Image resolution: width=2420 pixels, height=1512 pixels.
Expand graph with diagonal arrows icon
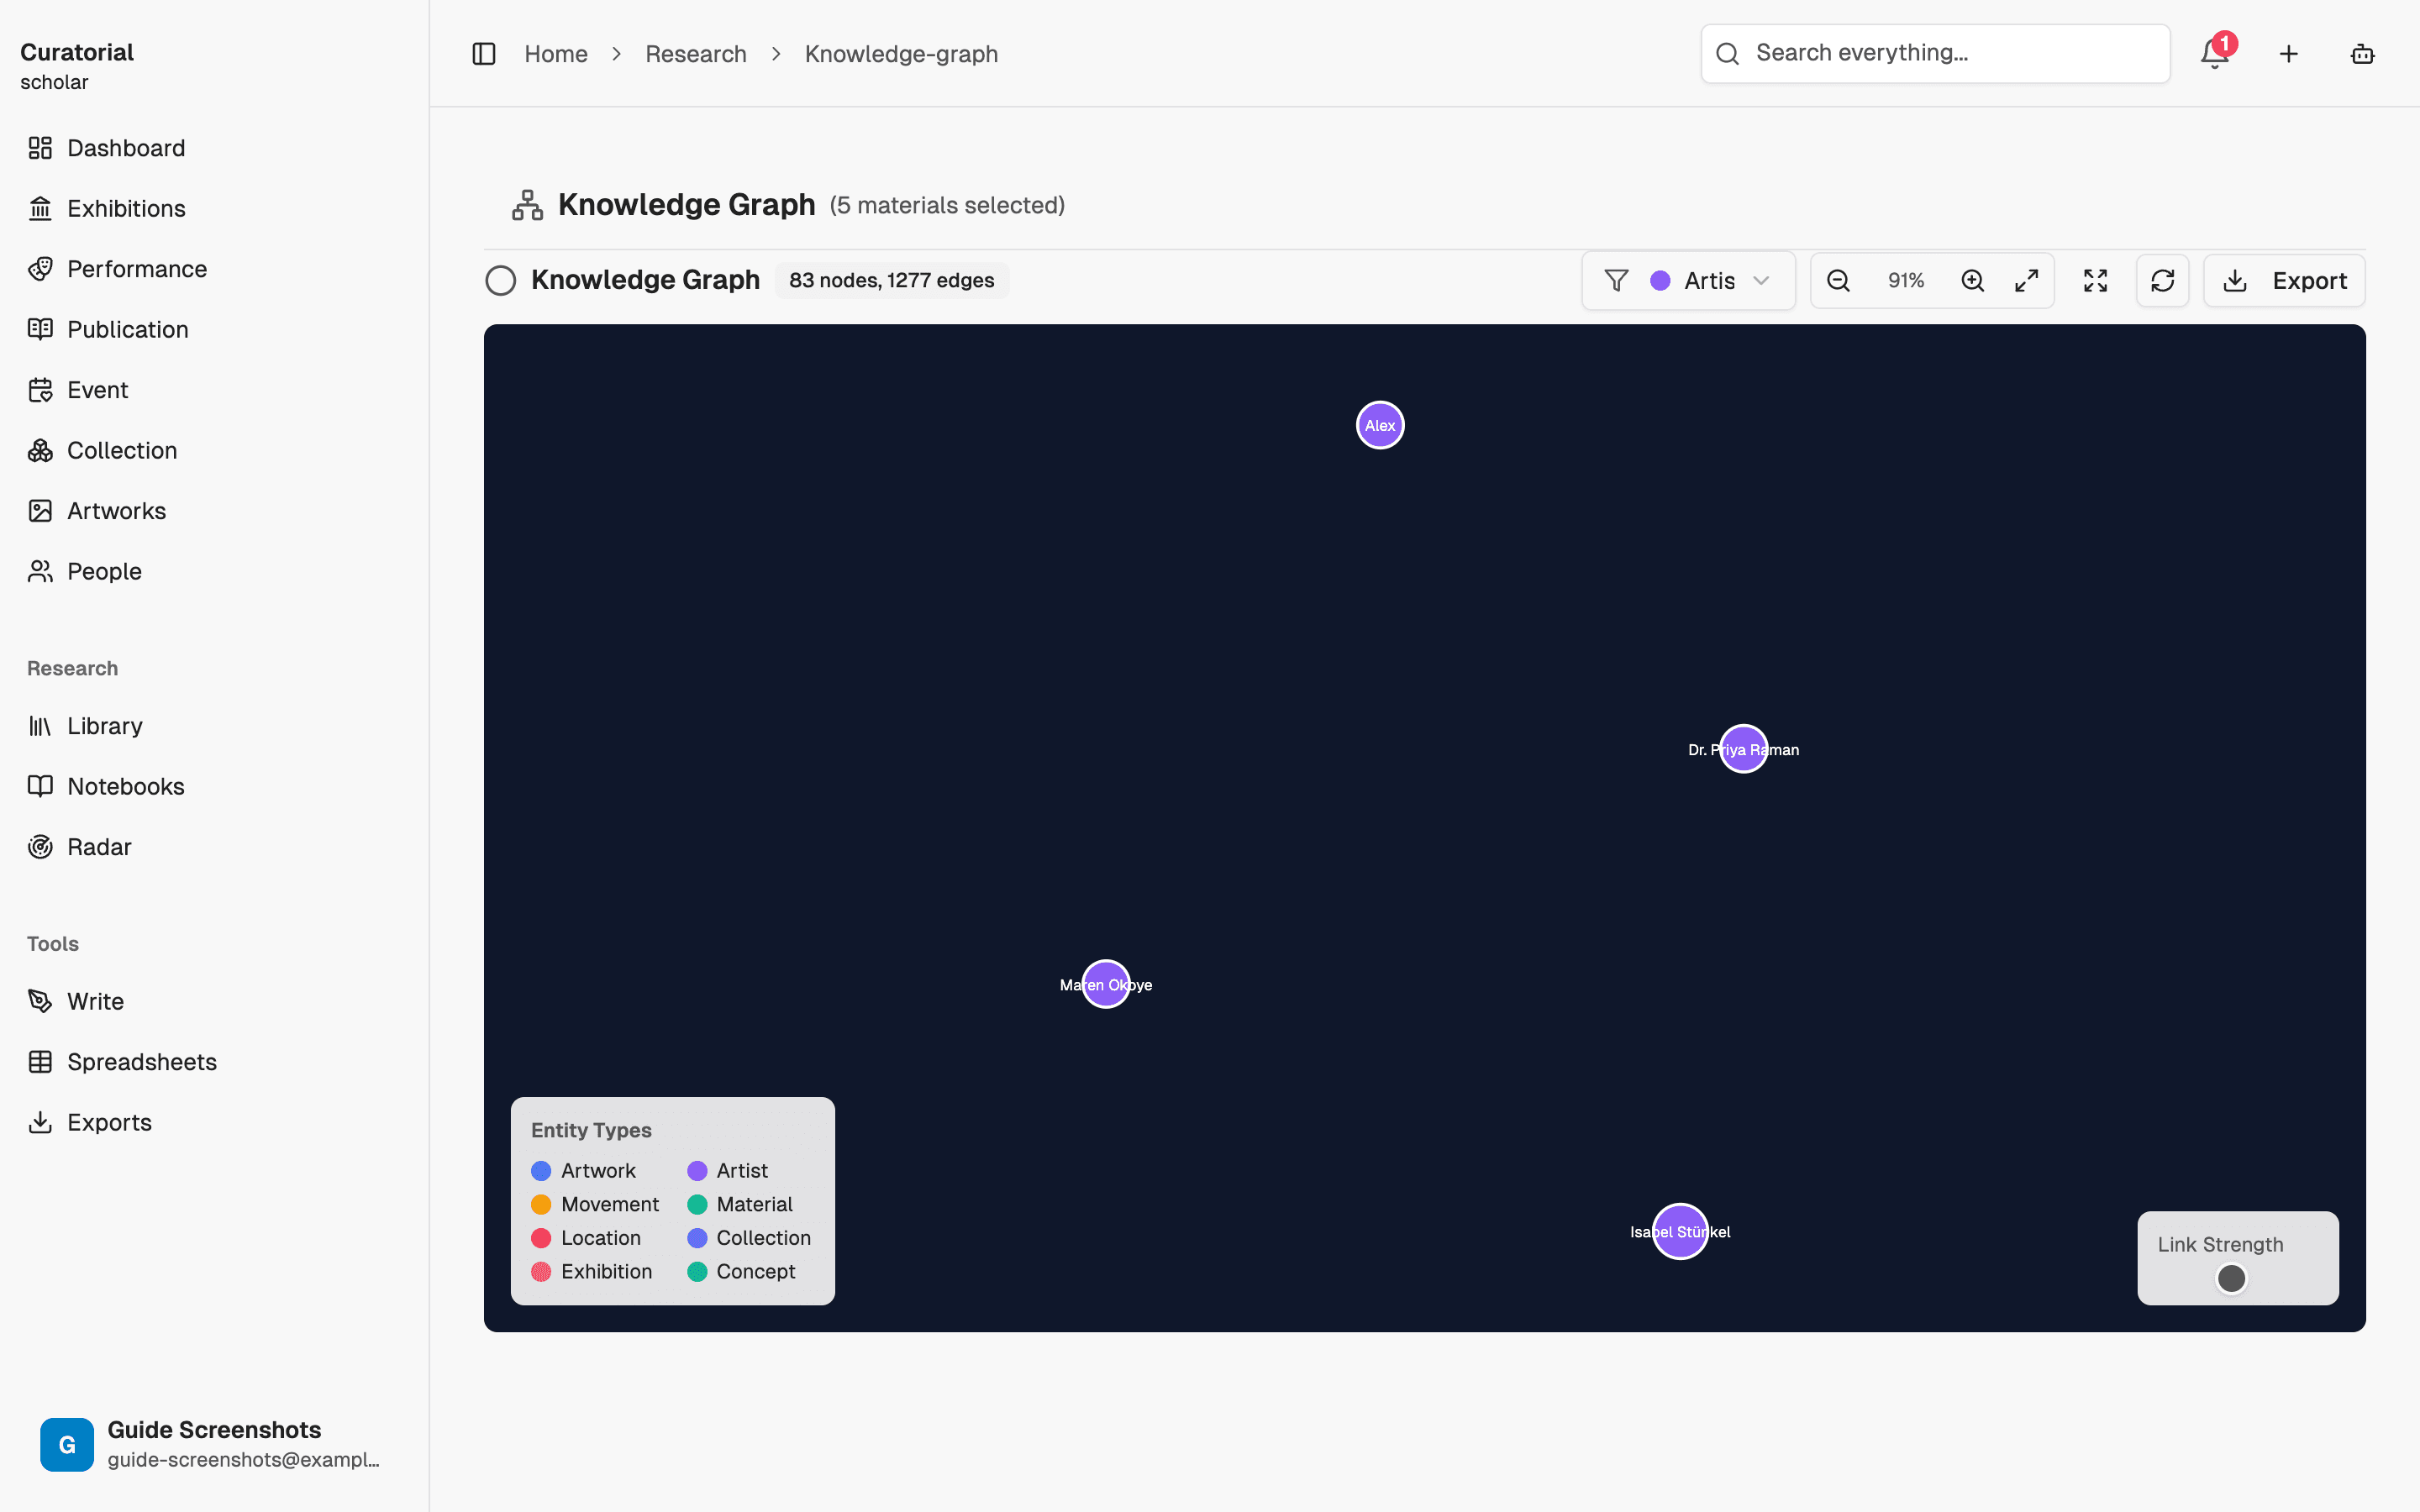(x=2026, y=281)
